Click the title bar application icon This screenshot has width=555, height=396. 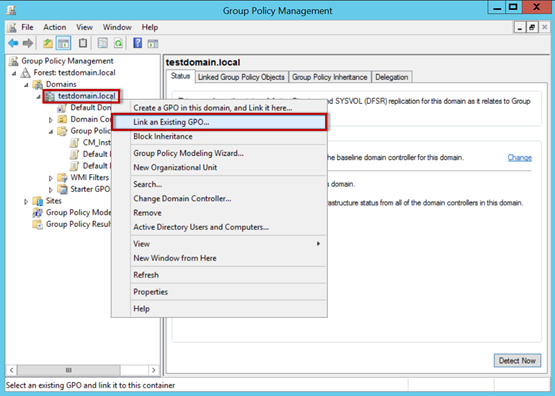click(x=11, y=10)
